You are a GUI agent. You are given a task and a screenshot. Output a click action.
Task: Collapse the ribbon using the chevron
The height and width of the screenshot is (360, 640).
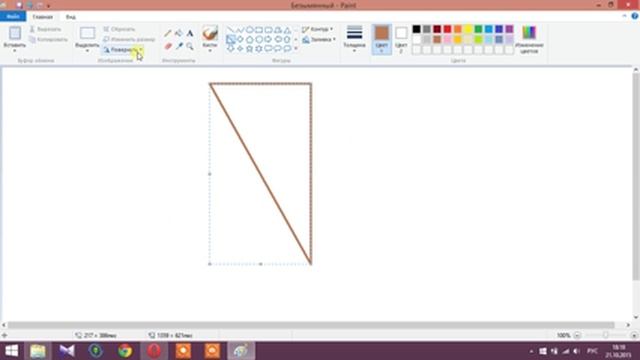tap(624, 16)
